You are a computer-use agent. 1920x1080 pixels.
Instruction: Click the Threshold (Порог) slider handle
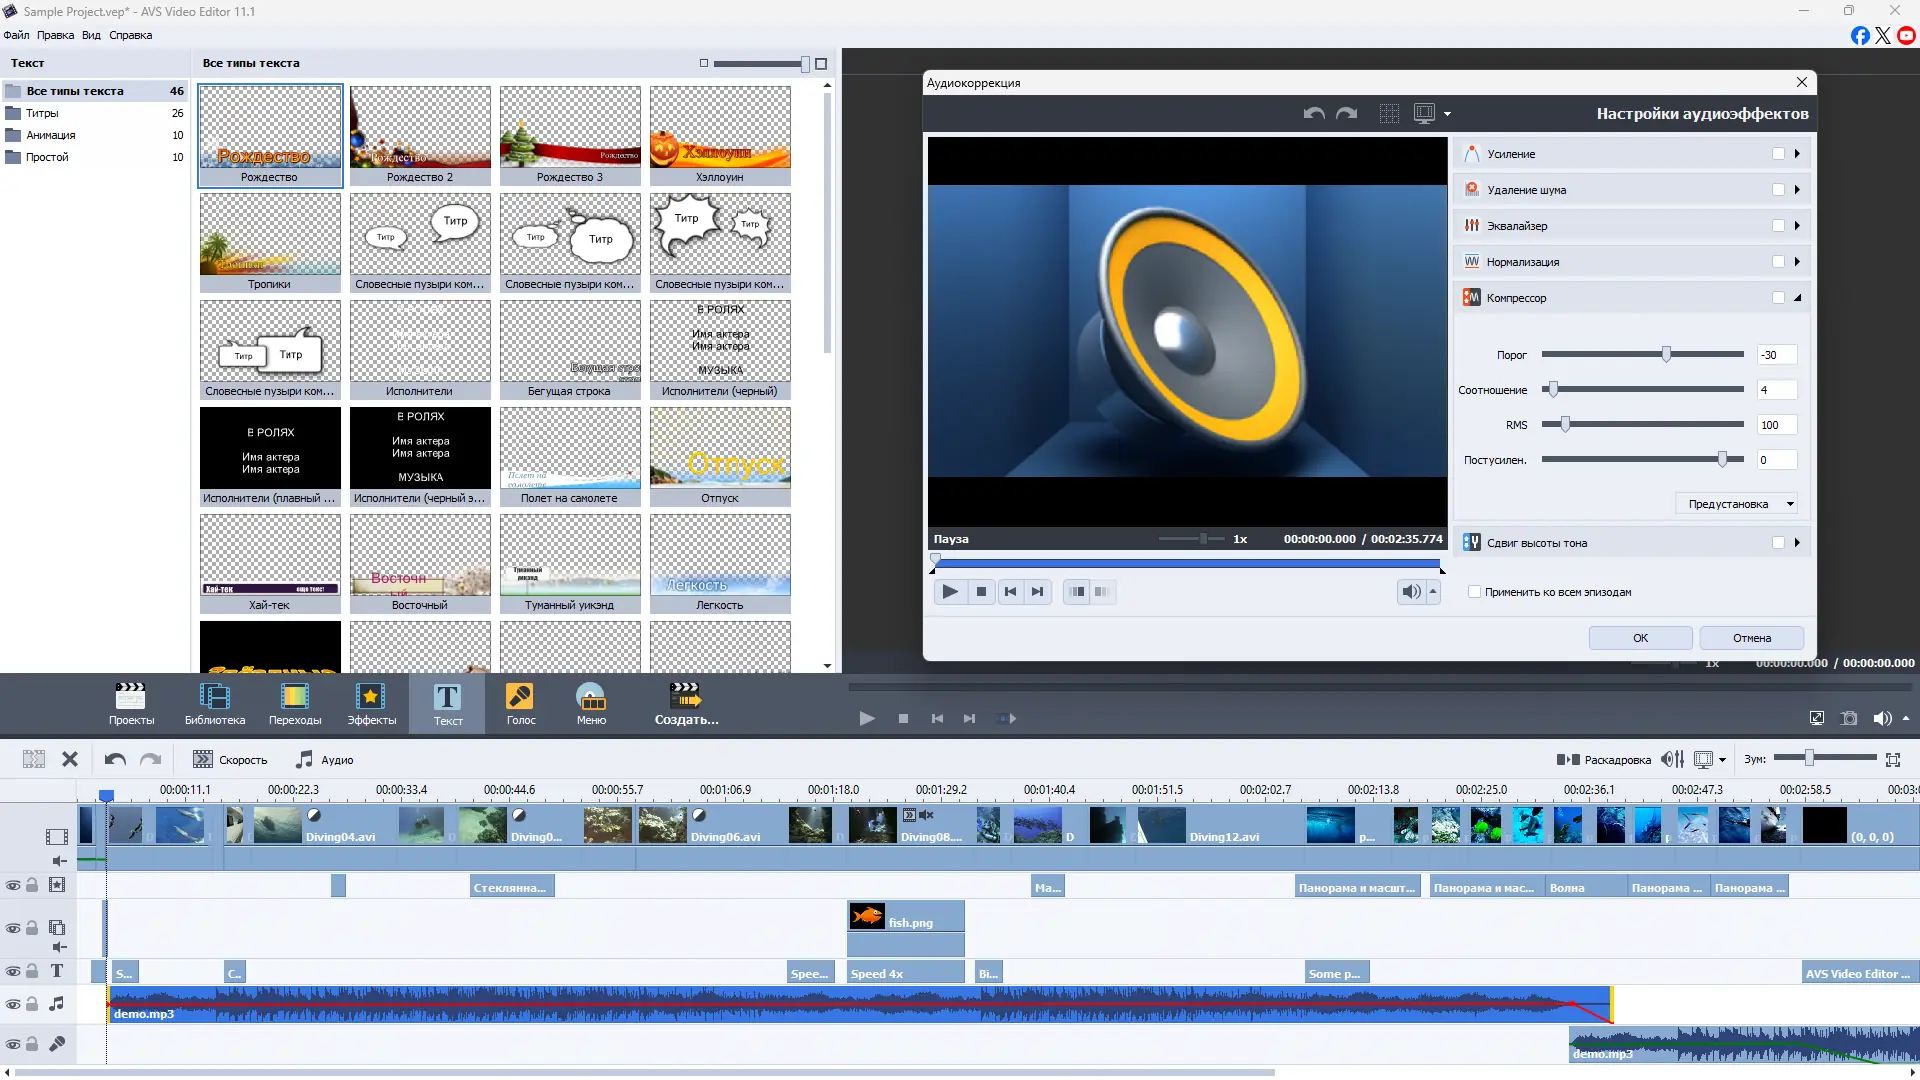[1666, 354]
